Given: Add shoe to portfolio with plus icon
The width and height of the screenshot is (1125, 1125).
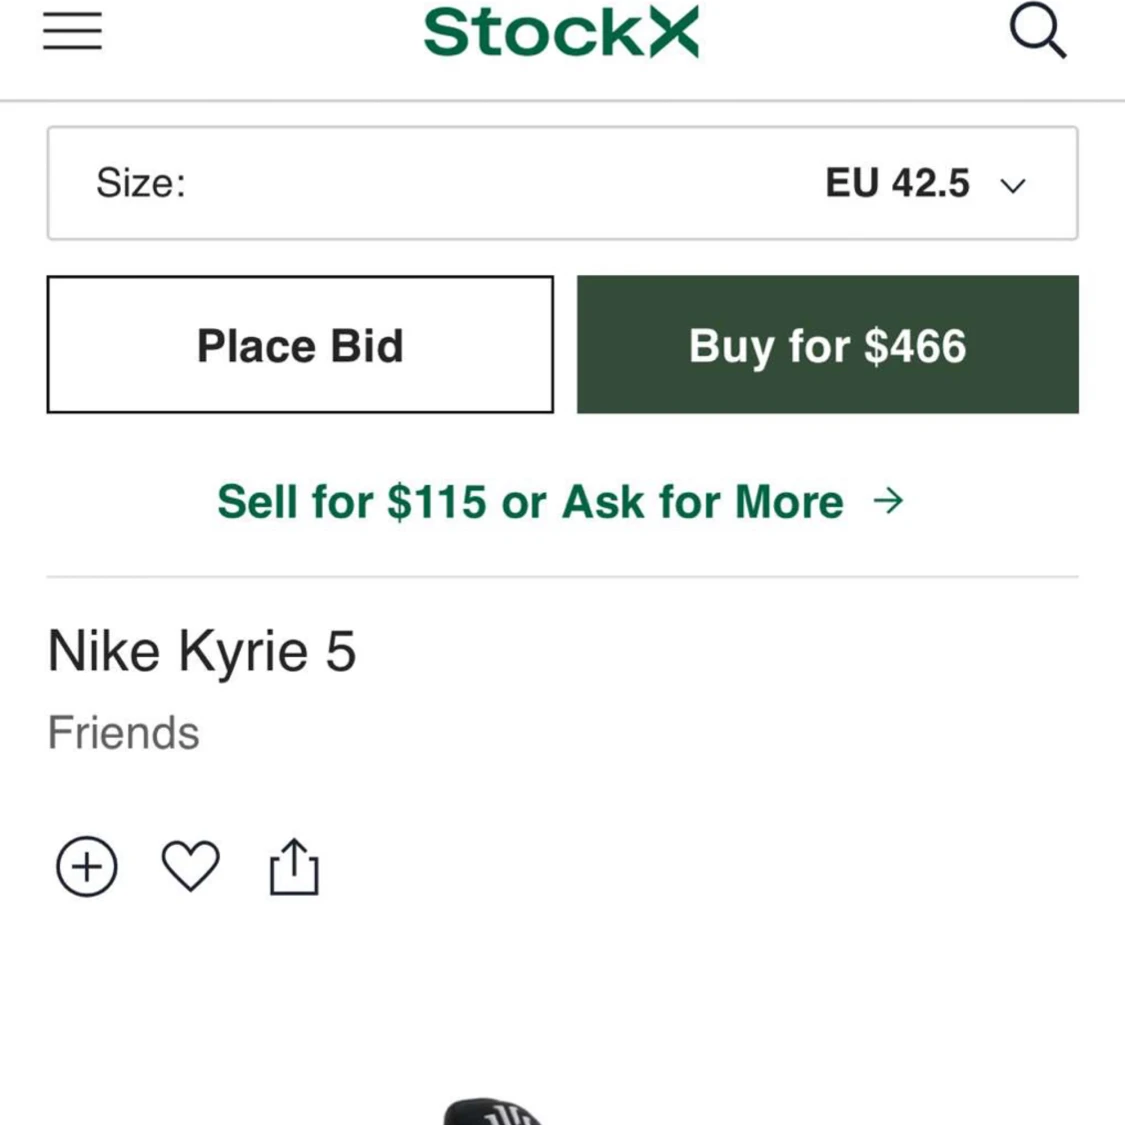Looking at the screenshot, I should [x=87, y=867].
